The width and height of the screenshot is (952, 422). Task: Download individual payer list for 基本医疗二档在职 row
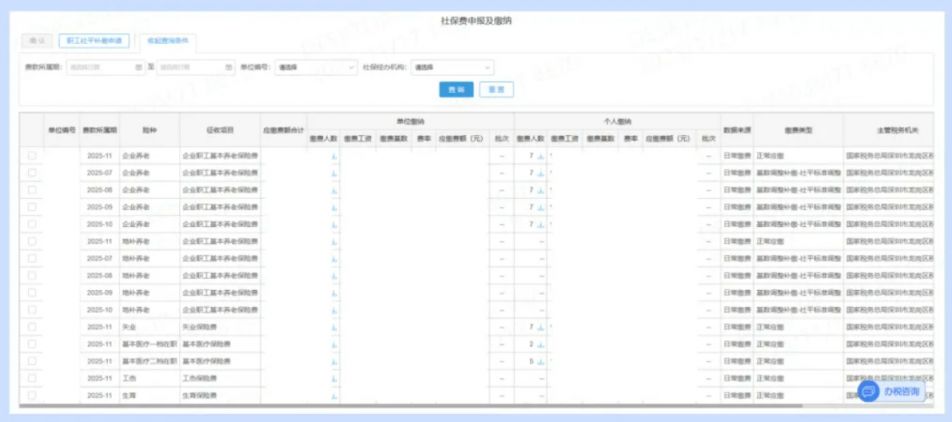[540, 361]
